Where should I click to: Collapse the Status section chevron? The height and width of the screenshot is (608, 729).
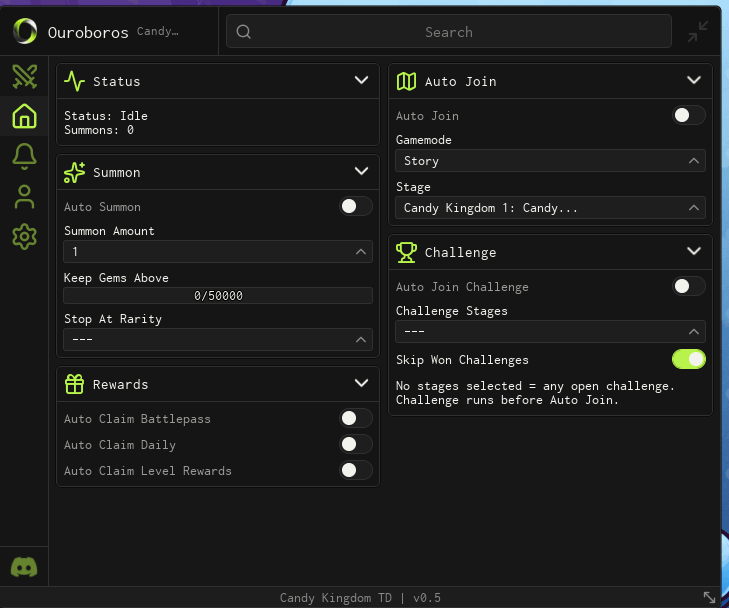click(x=361, y=80)
